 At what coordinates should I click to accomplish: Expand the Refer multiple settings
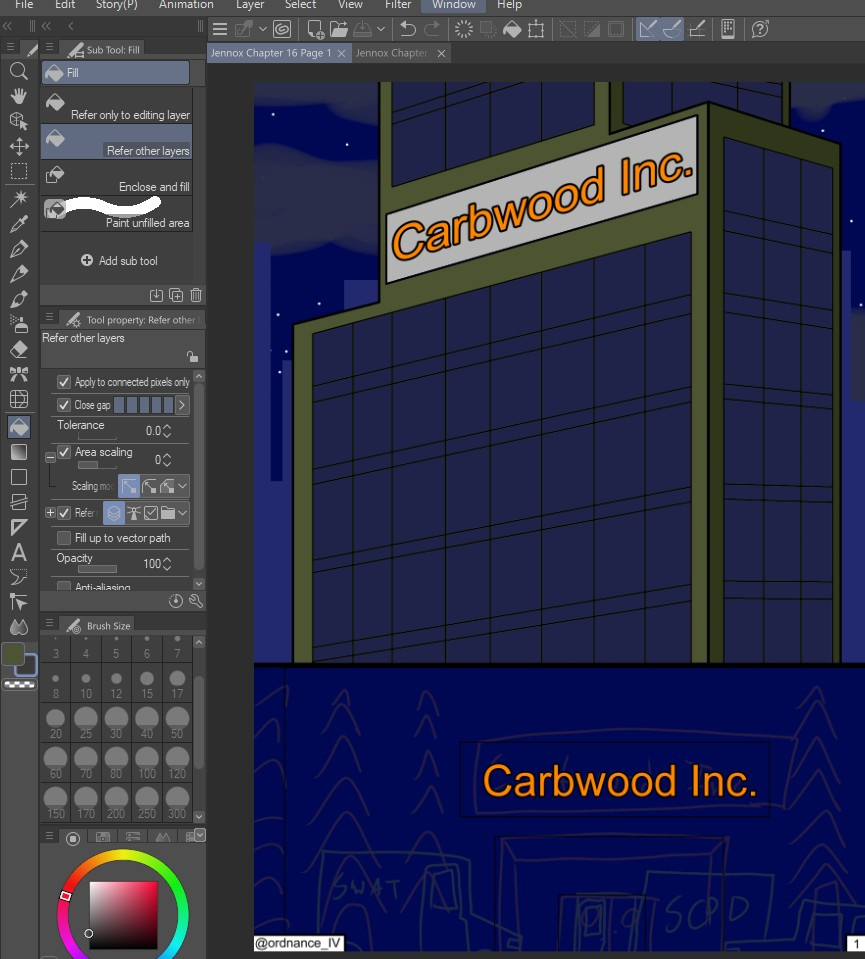(x=50, y=513)
